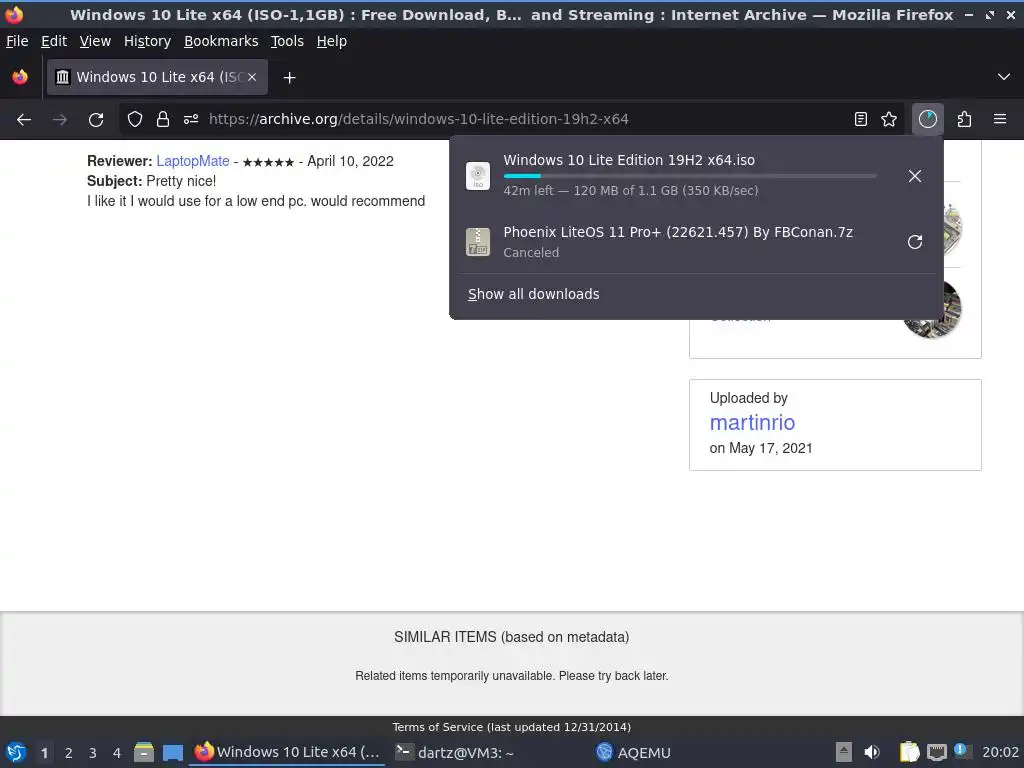Retry the canceled Phoenix LiteOS download
The width and height of the screenshot is (1024, 768).
point(915,242)
